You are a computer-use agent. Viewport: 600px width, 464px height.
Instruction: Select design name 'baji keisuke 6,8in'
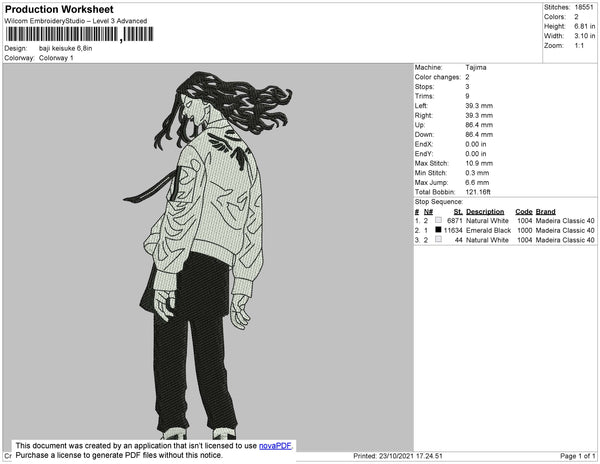tap(65, 48)
